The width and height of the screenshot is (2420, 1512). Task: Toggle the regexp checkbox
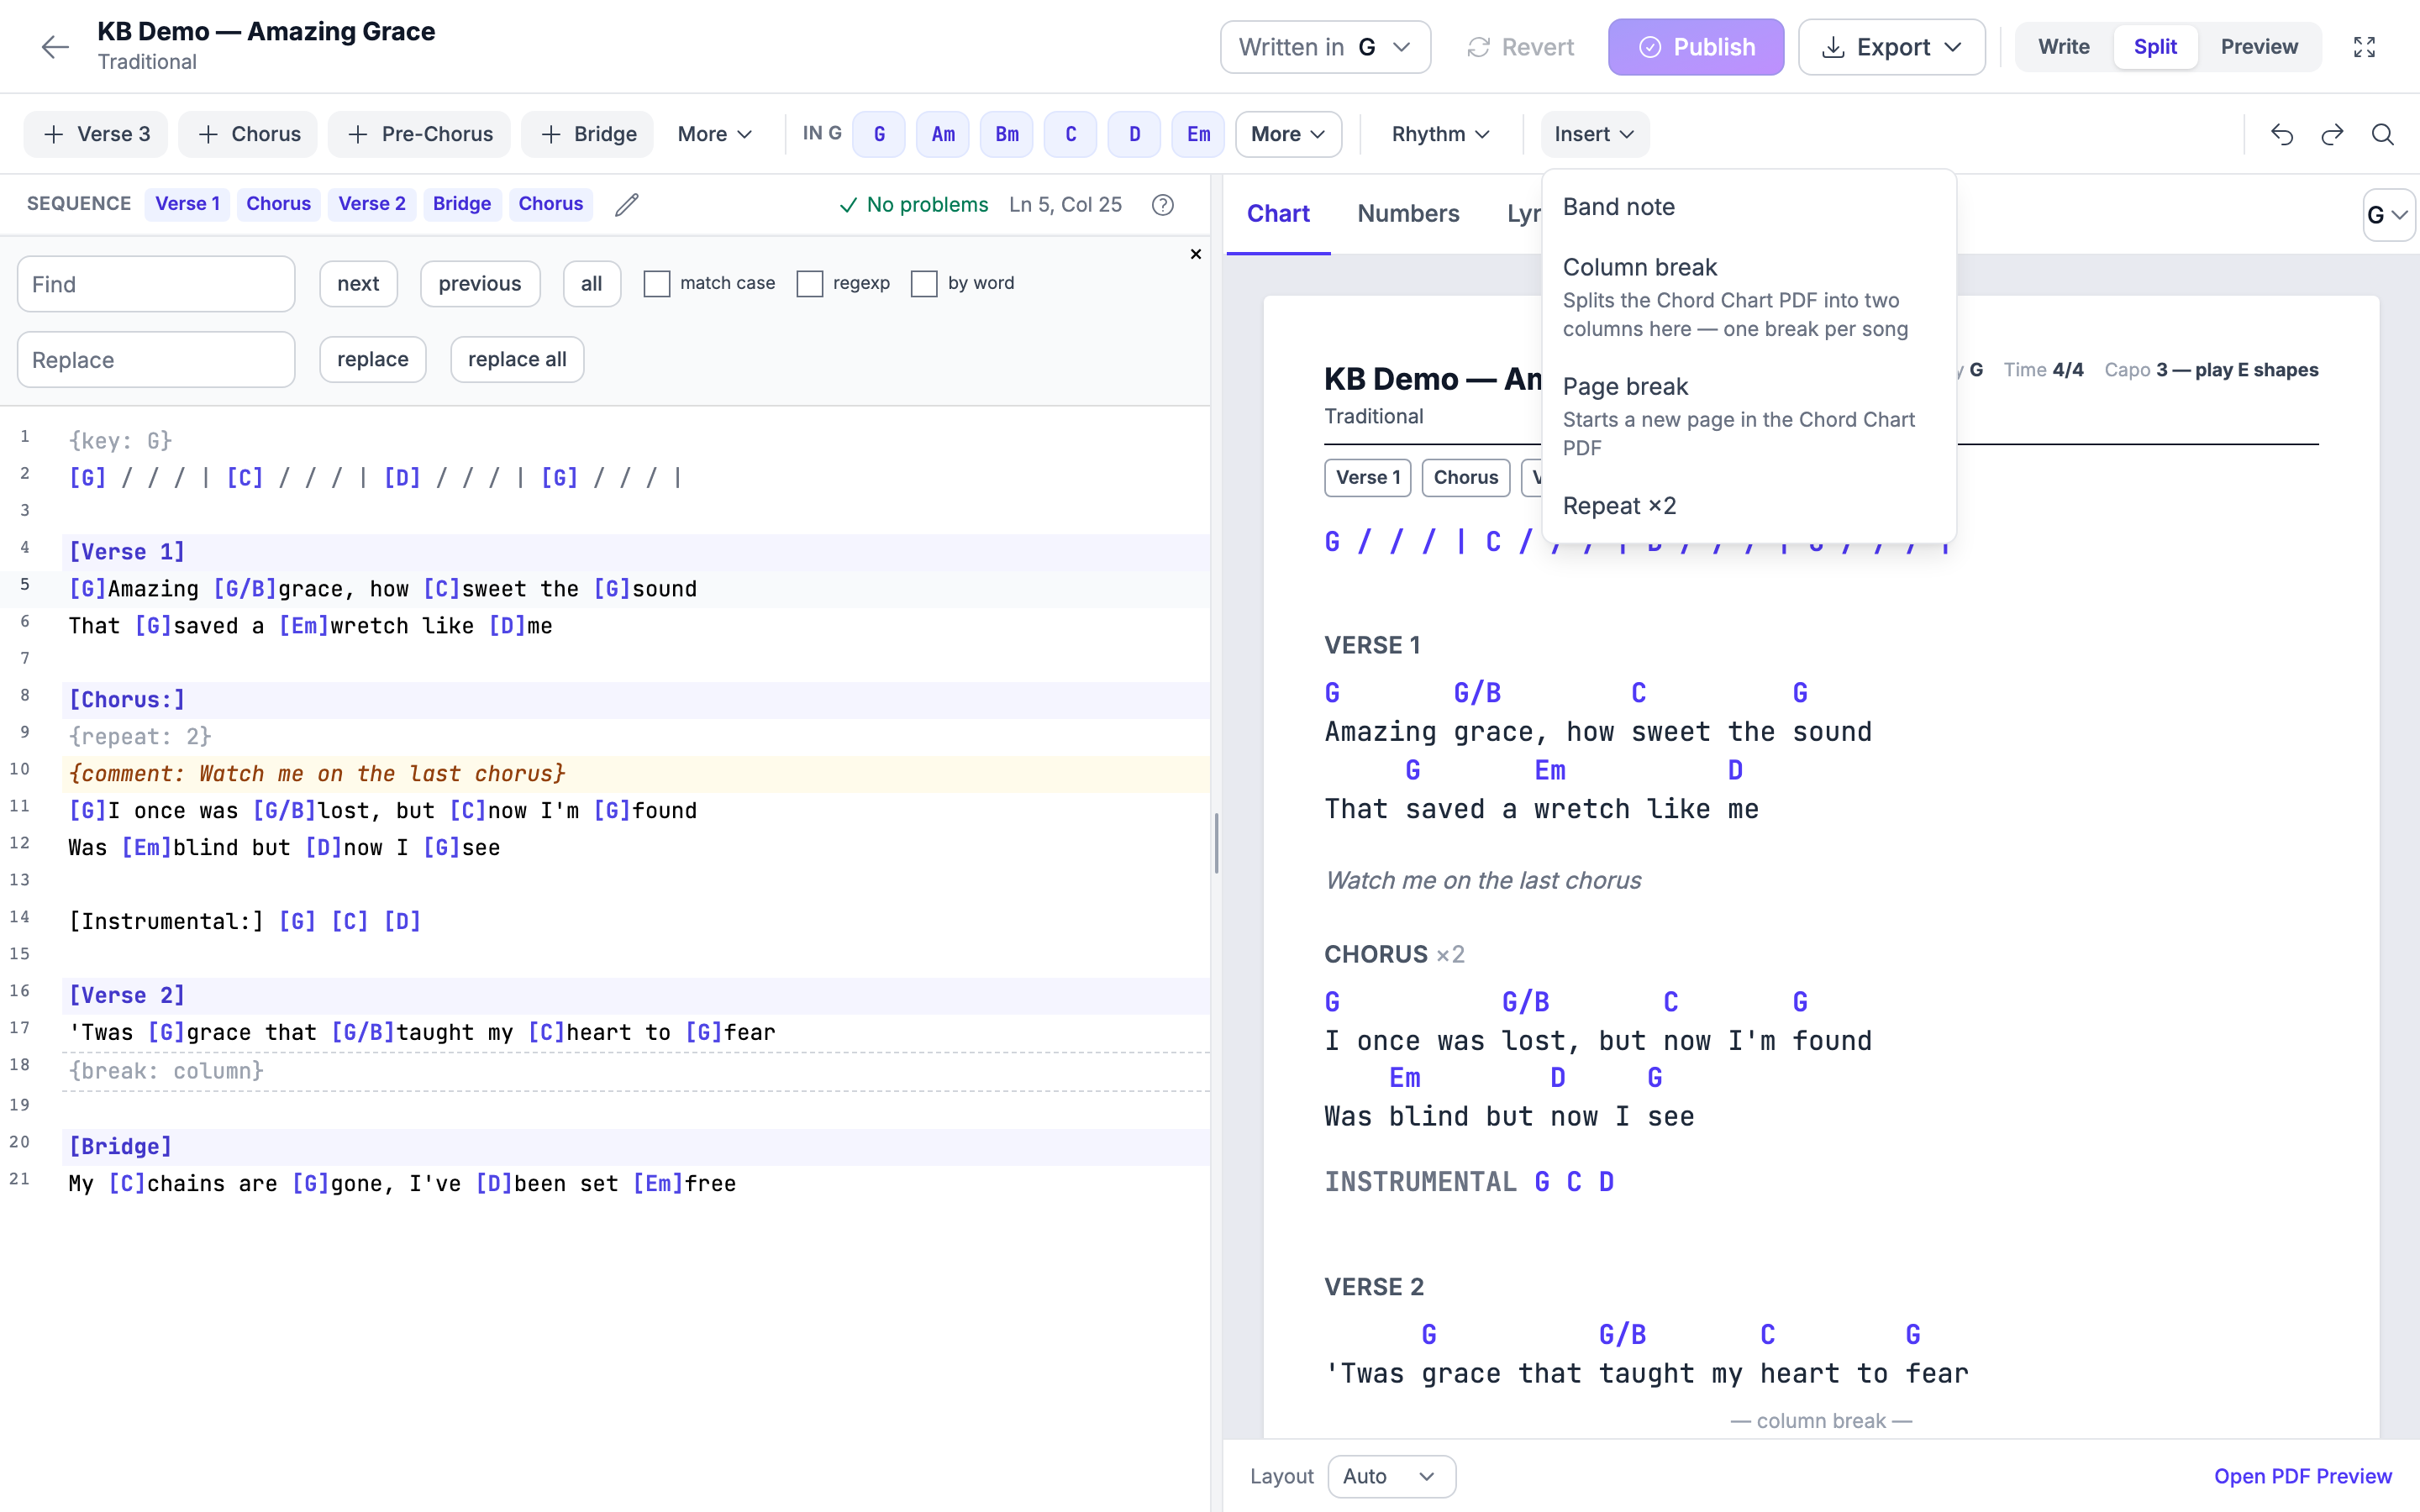tap(810, 284)
